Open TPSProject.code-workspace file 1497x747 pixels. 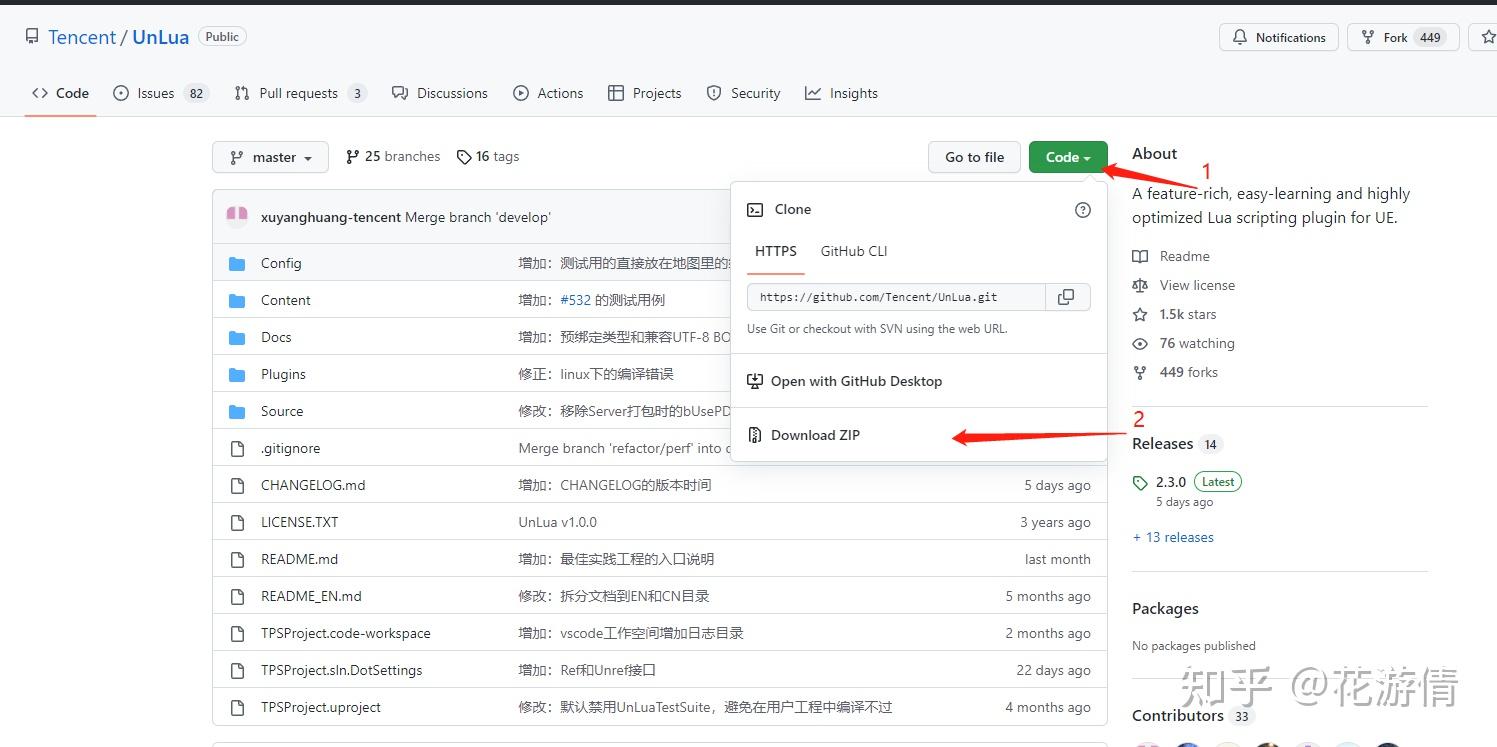(x=346, y=634)
